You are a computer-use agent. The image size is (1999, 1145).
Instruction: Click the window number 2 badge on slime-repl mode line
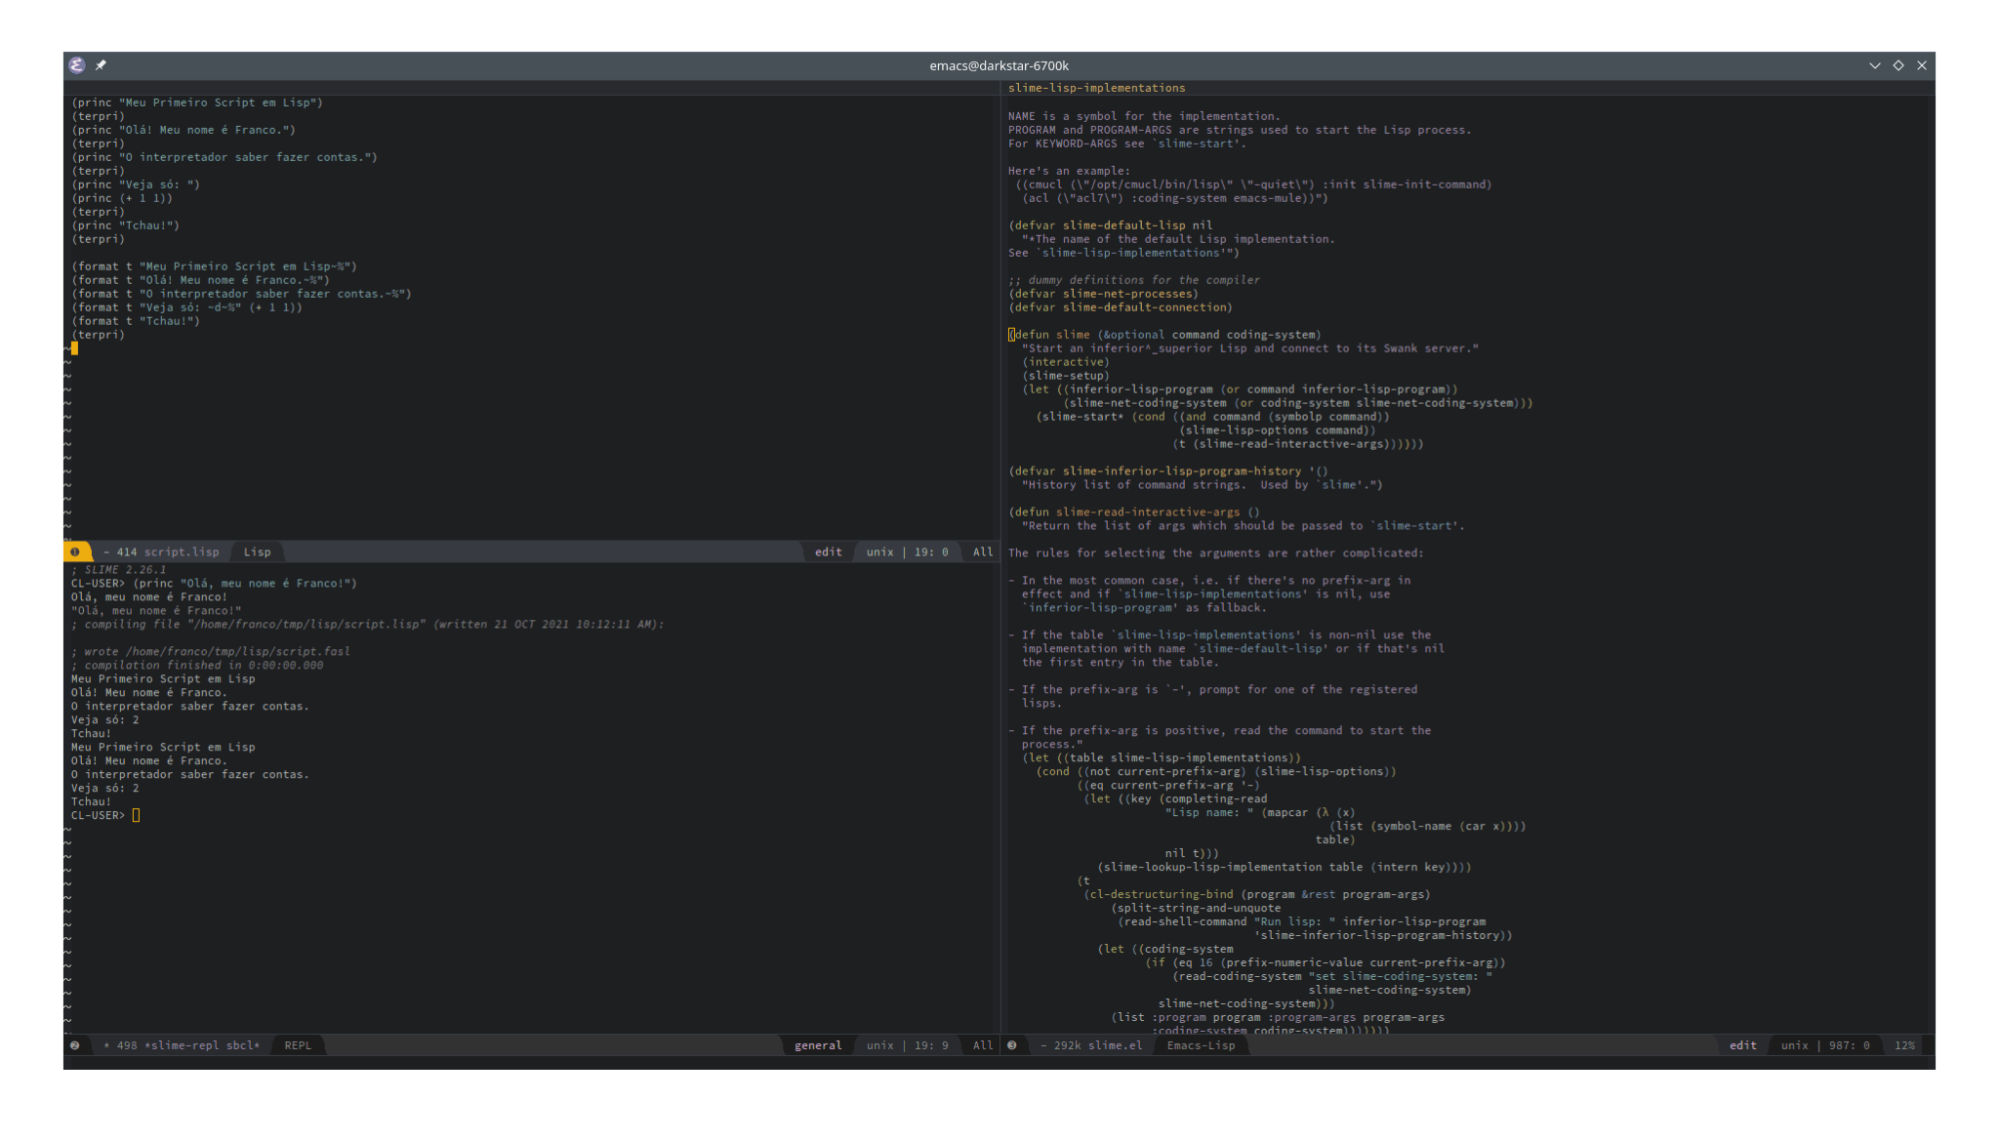click(x=75, y=1046)
